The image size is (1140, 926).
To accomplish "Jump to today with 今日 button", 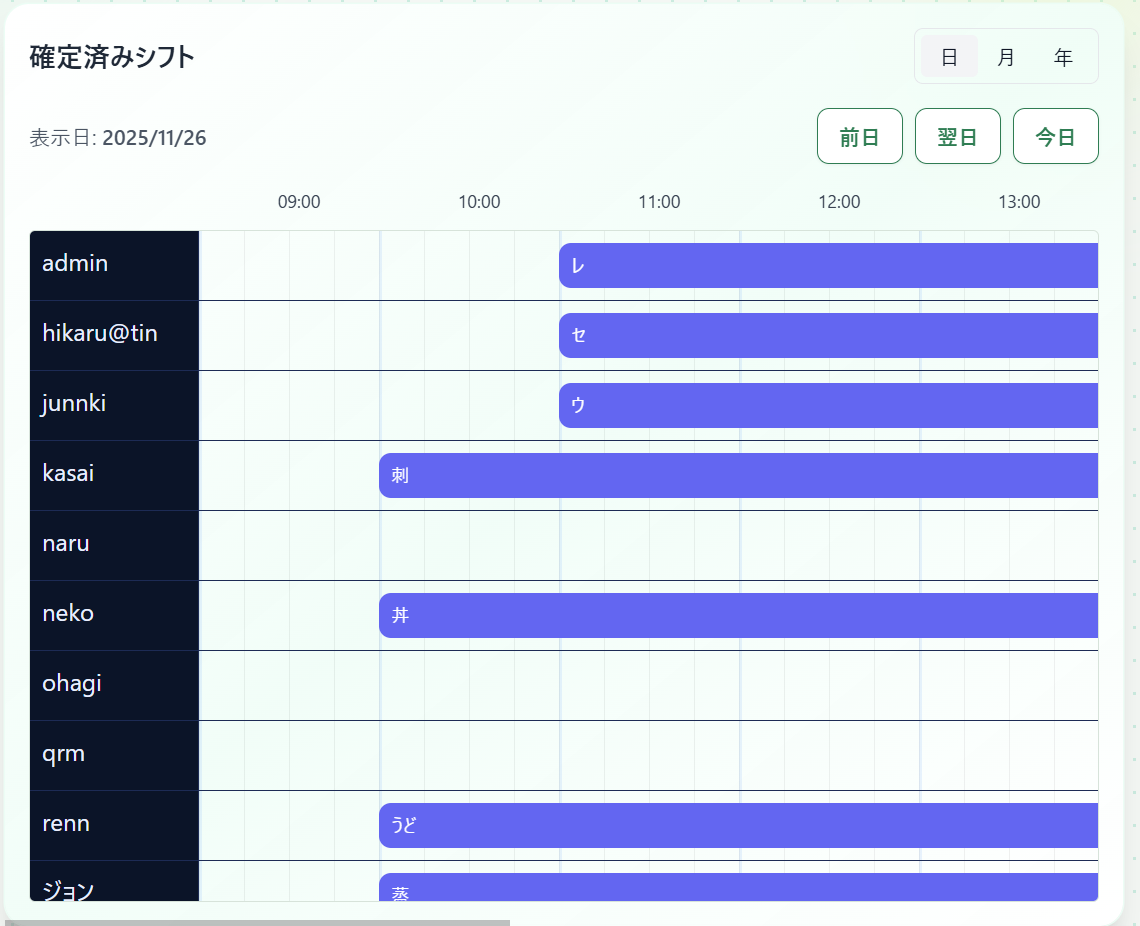I will pos(1055,136).
